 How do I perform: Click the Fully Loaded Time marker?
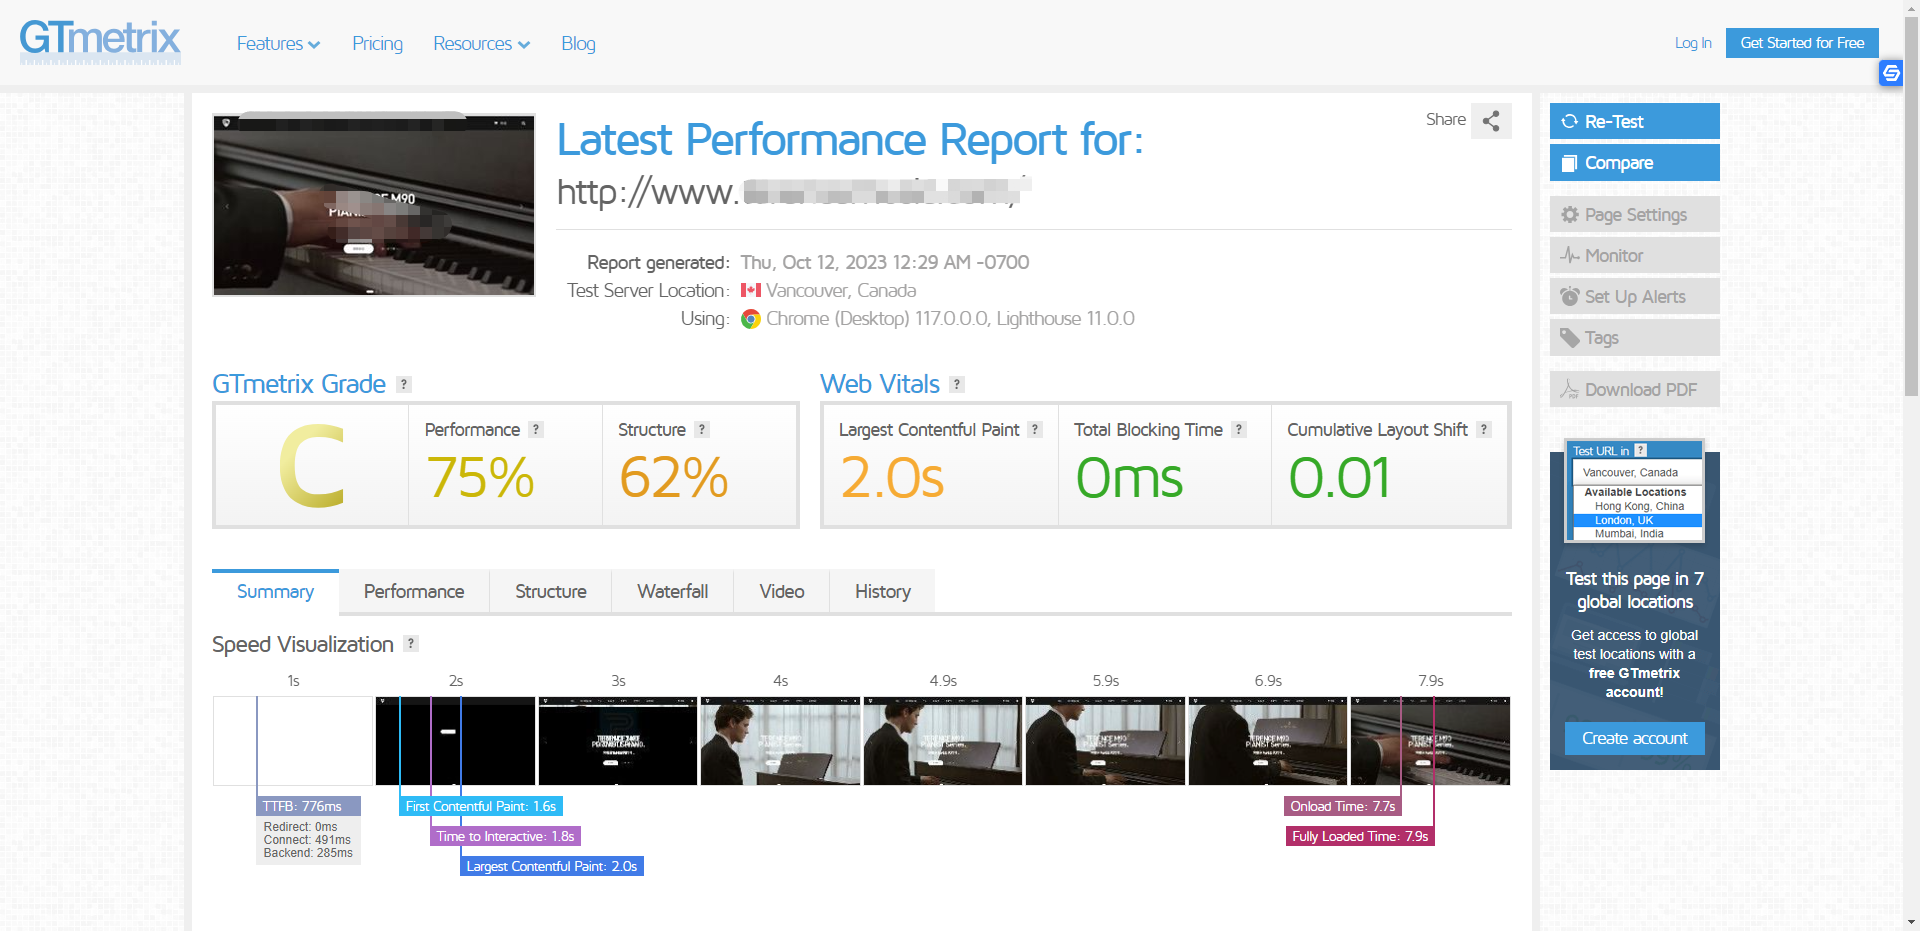click(x=1360, y=837)
